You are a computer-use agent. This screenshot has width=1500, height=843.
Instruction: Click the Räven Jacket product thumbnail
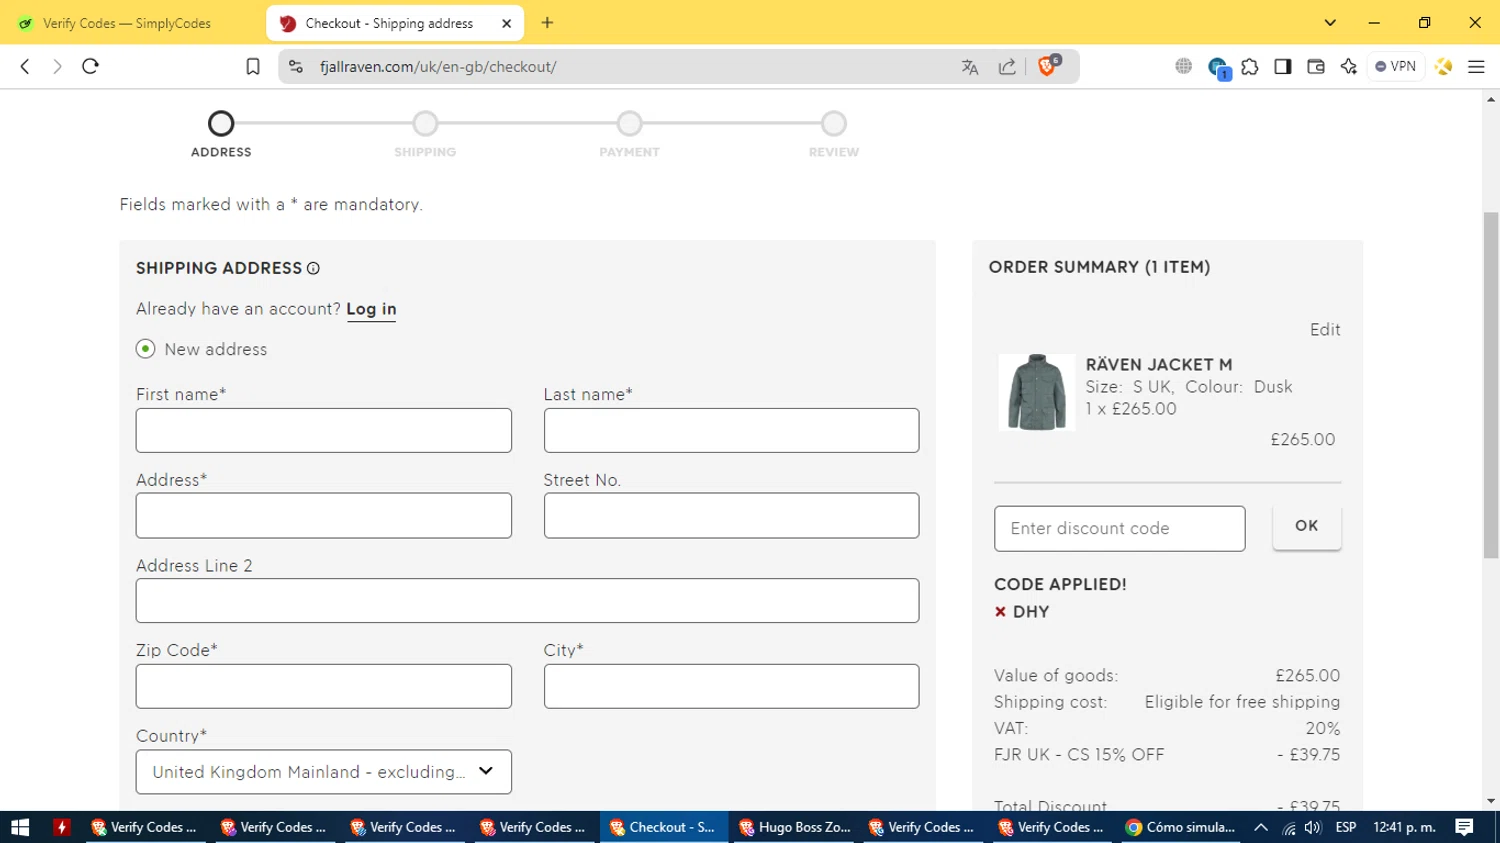pyautogui.click(x=1037, y=392)
